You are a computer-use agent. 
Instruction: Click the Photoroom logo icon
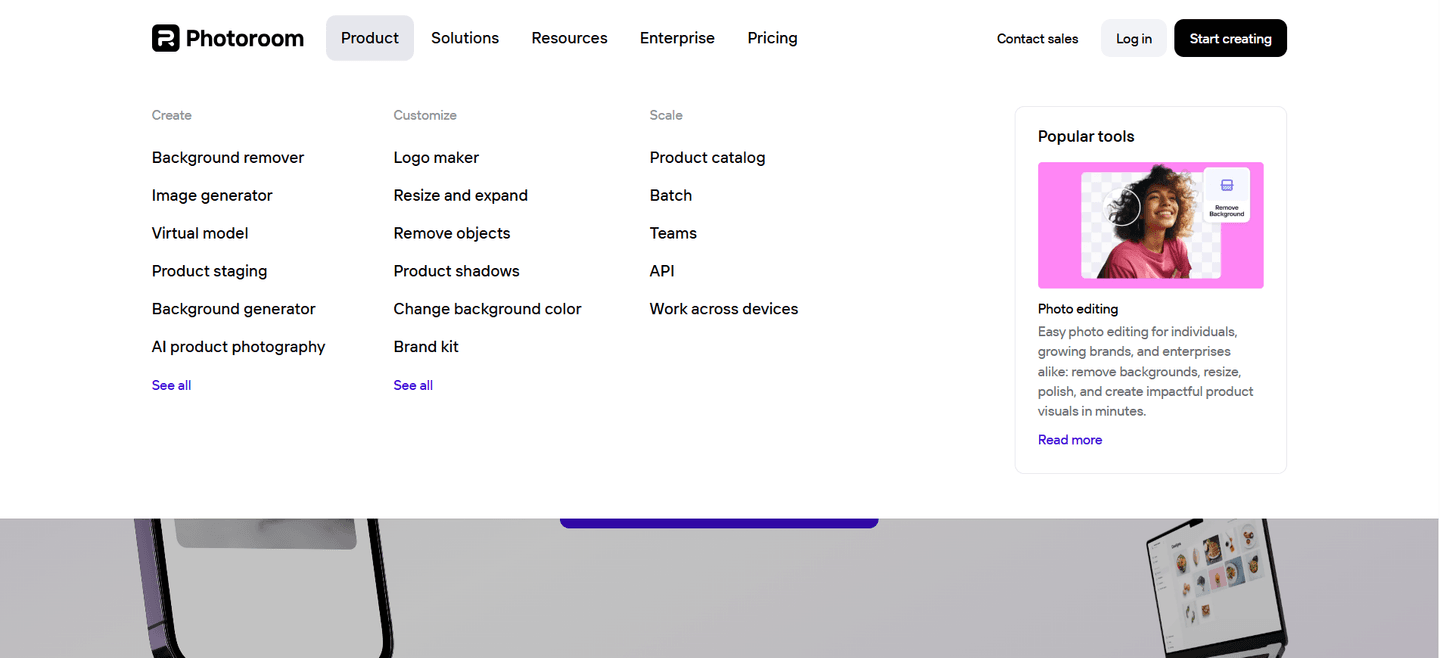tap(165, 38)
